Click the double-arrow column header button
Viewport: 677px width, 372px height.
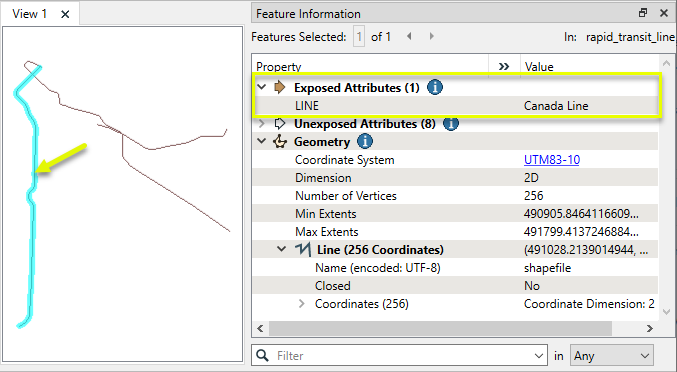(504, 67)
